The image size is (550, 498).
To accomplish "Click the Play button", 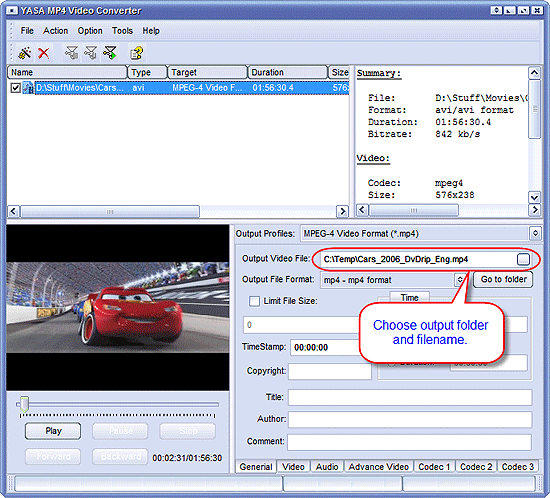I will click(x=53, y=431).
